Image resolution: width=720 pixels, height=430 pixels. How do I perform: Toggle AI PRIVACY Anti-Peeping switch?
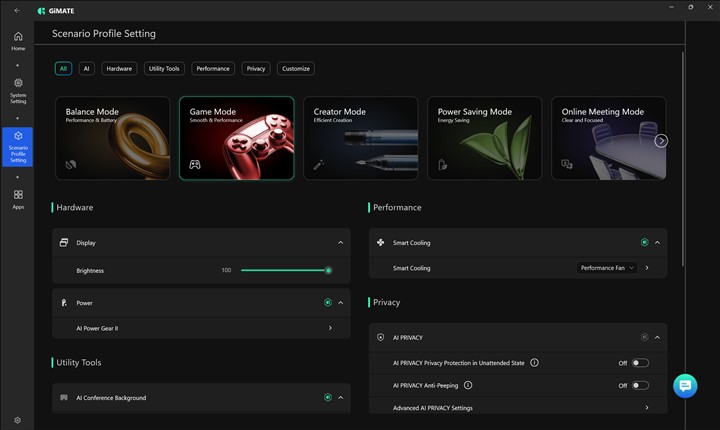(639, 385)
